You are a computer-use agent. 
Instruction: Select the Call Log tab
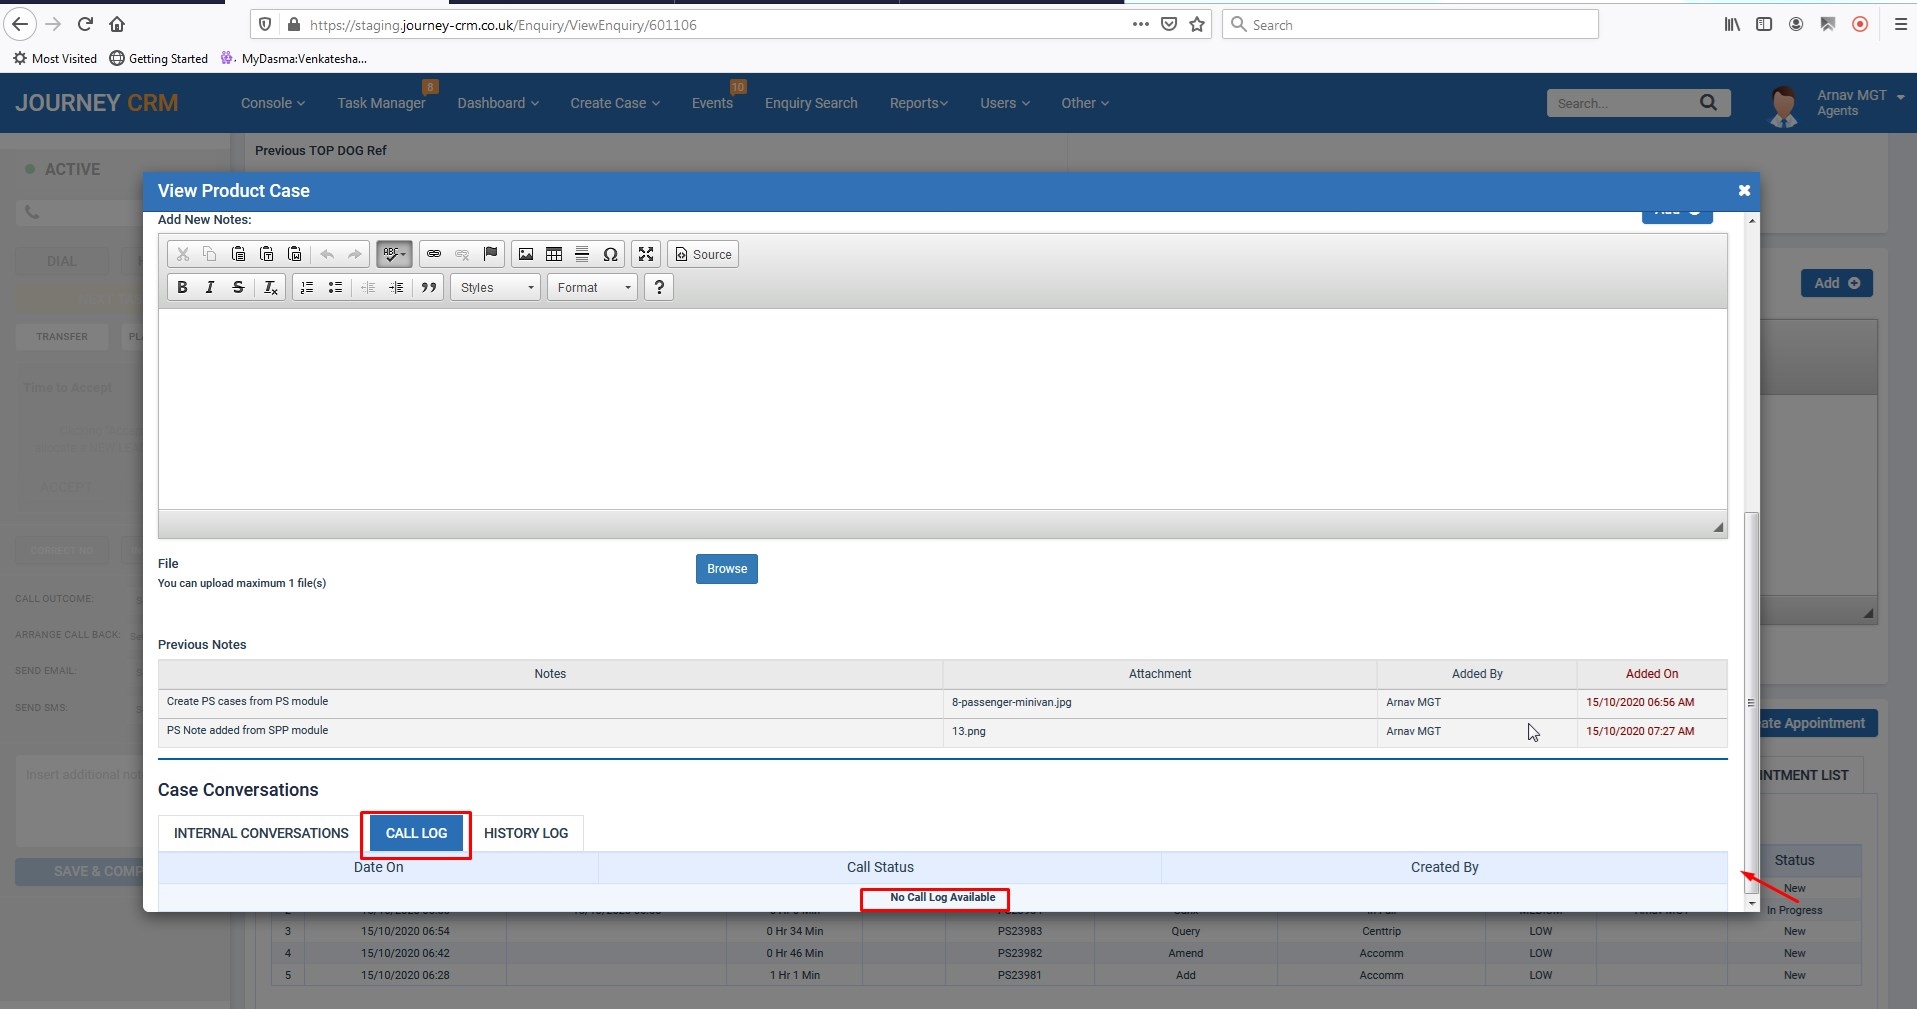click(x=417, y=833)
